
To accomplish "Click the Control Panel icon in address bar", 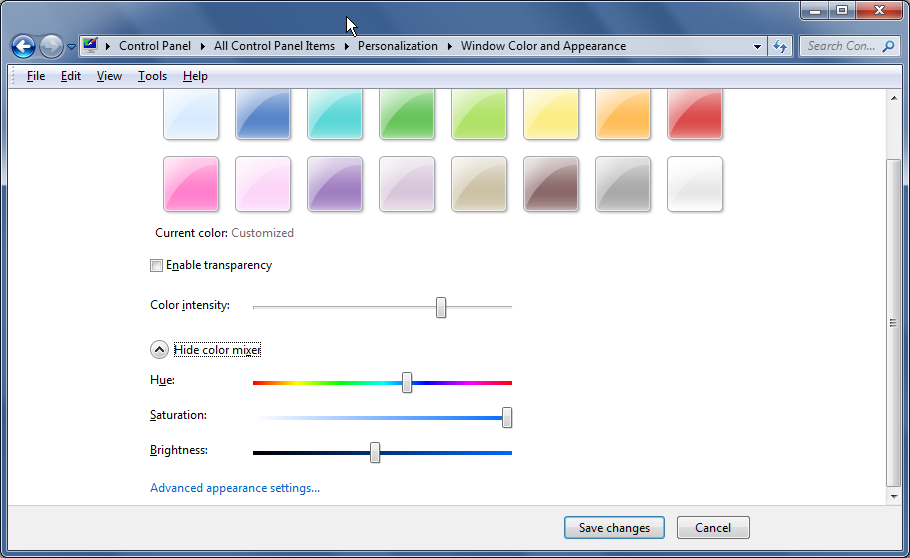I will pos(90,45).
